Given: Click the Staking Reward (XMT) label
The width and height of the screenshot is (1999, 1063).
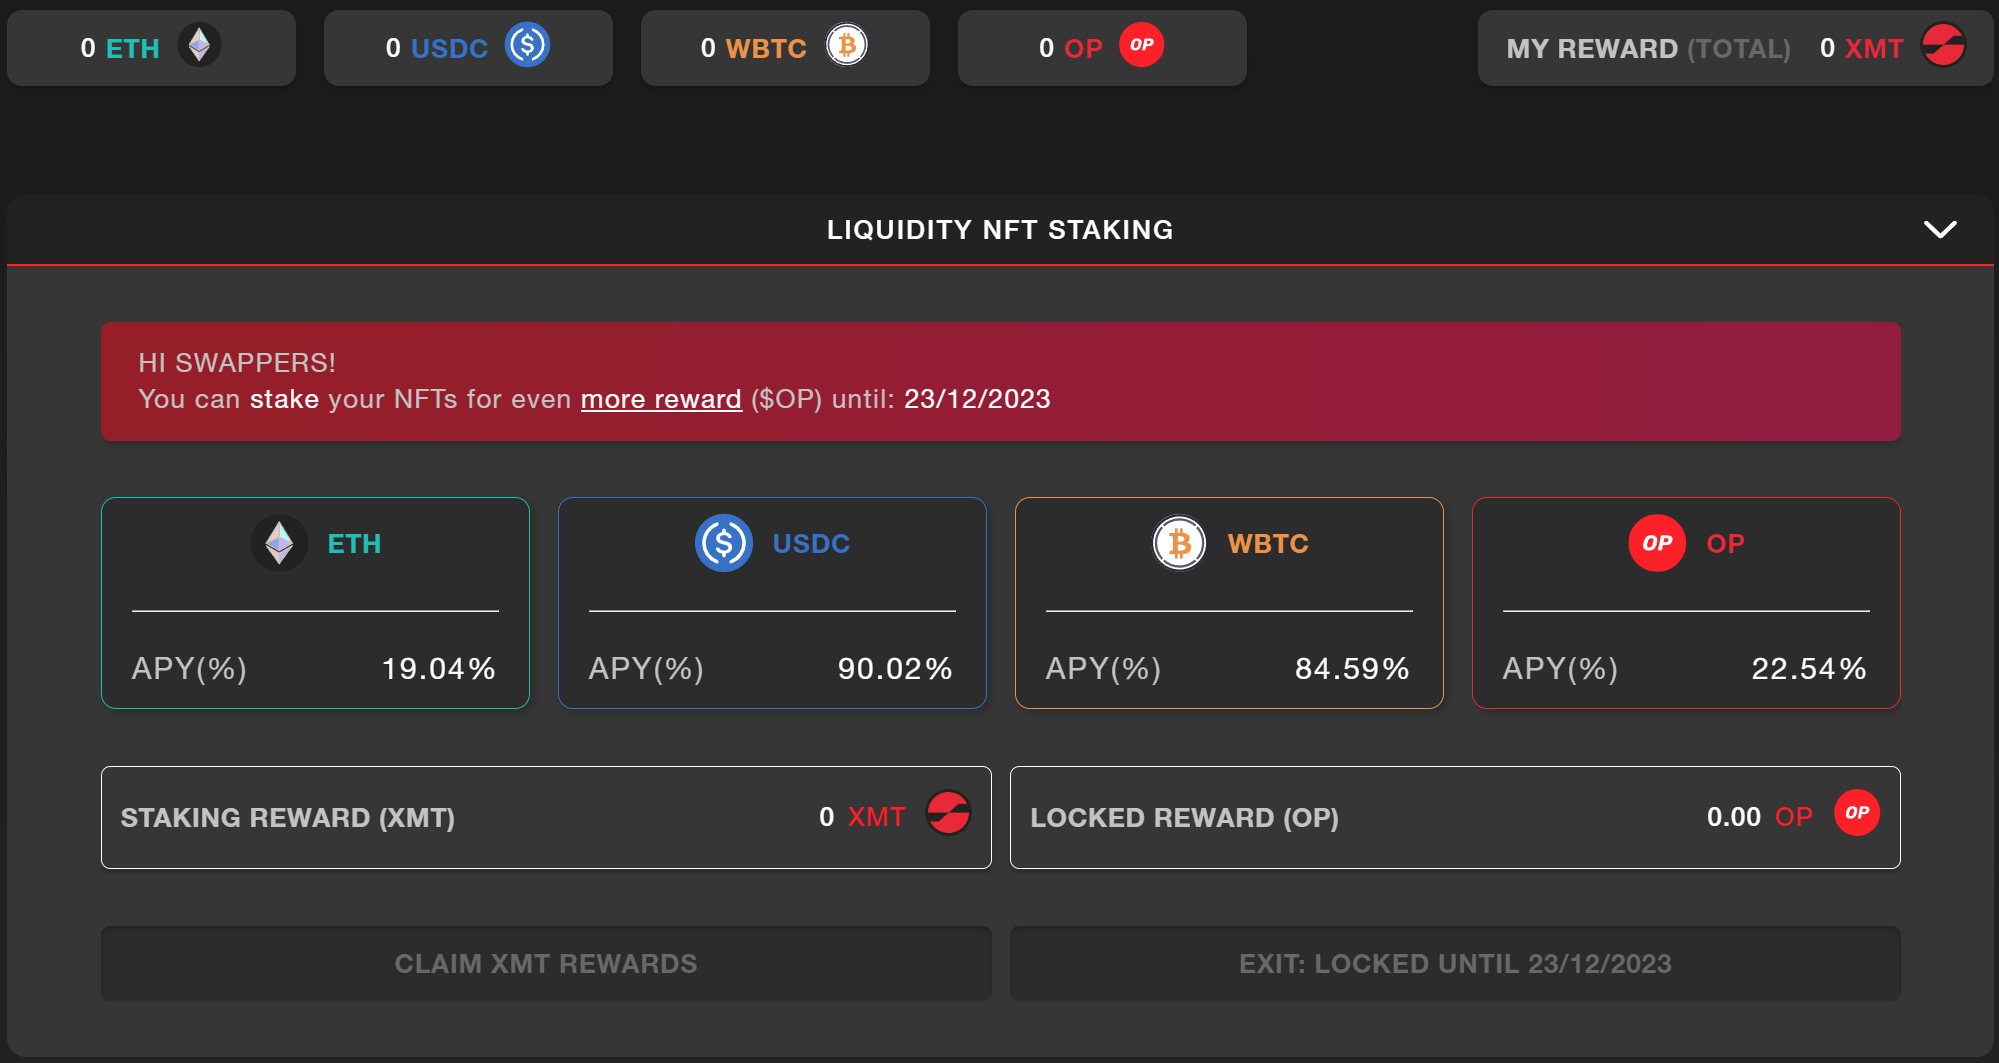Looking at the screenshot, I should click(288, 818).
